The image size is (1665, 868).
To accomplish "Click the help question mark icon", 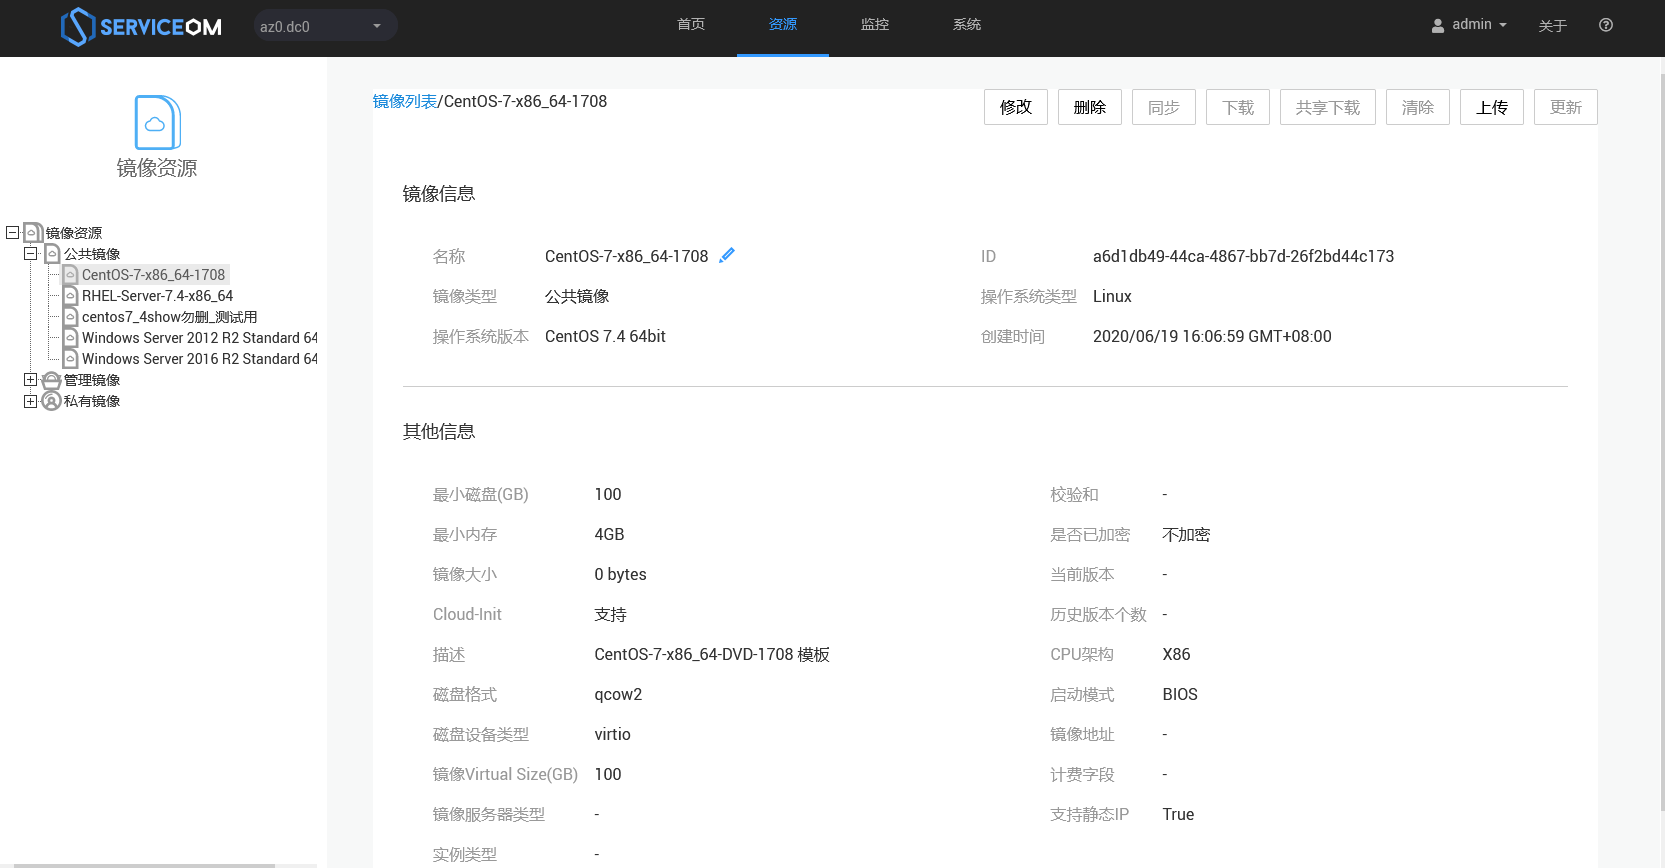I will point(1606,25).
